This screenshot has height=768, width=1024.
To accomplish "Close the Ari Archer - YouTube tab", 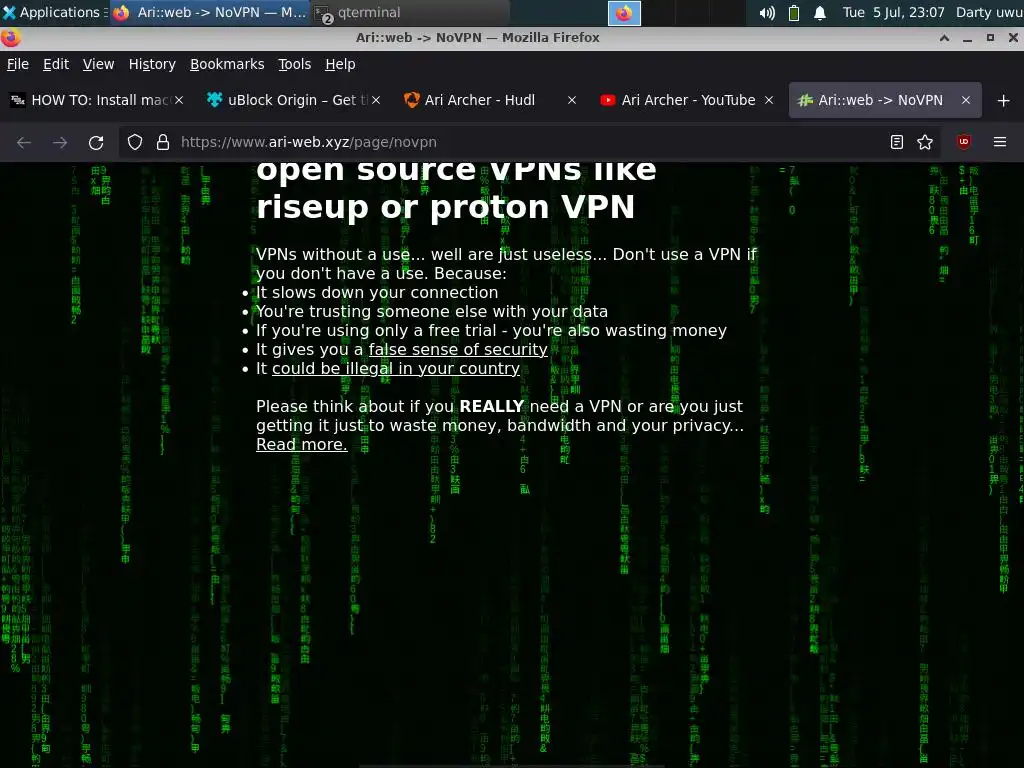I will click(x=769, y=100).
